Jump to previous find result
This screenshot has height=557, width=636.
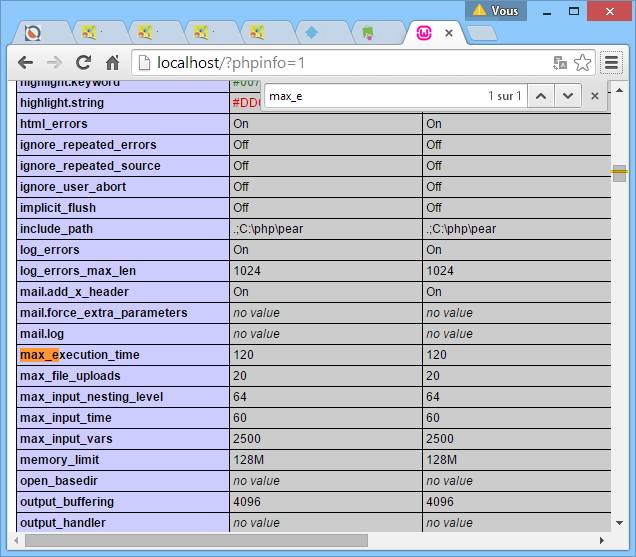point(540,96)
